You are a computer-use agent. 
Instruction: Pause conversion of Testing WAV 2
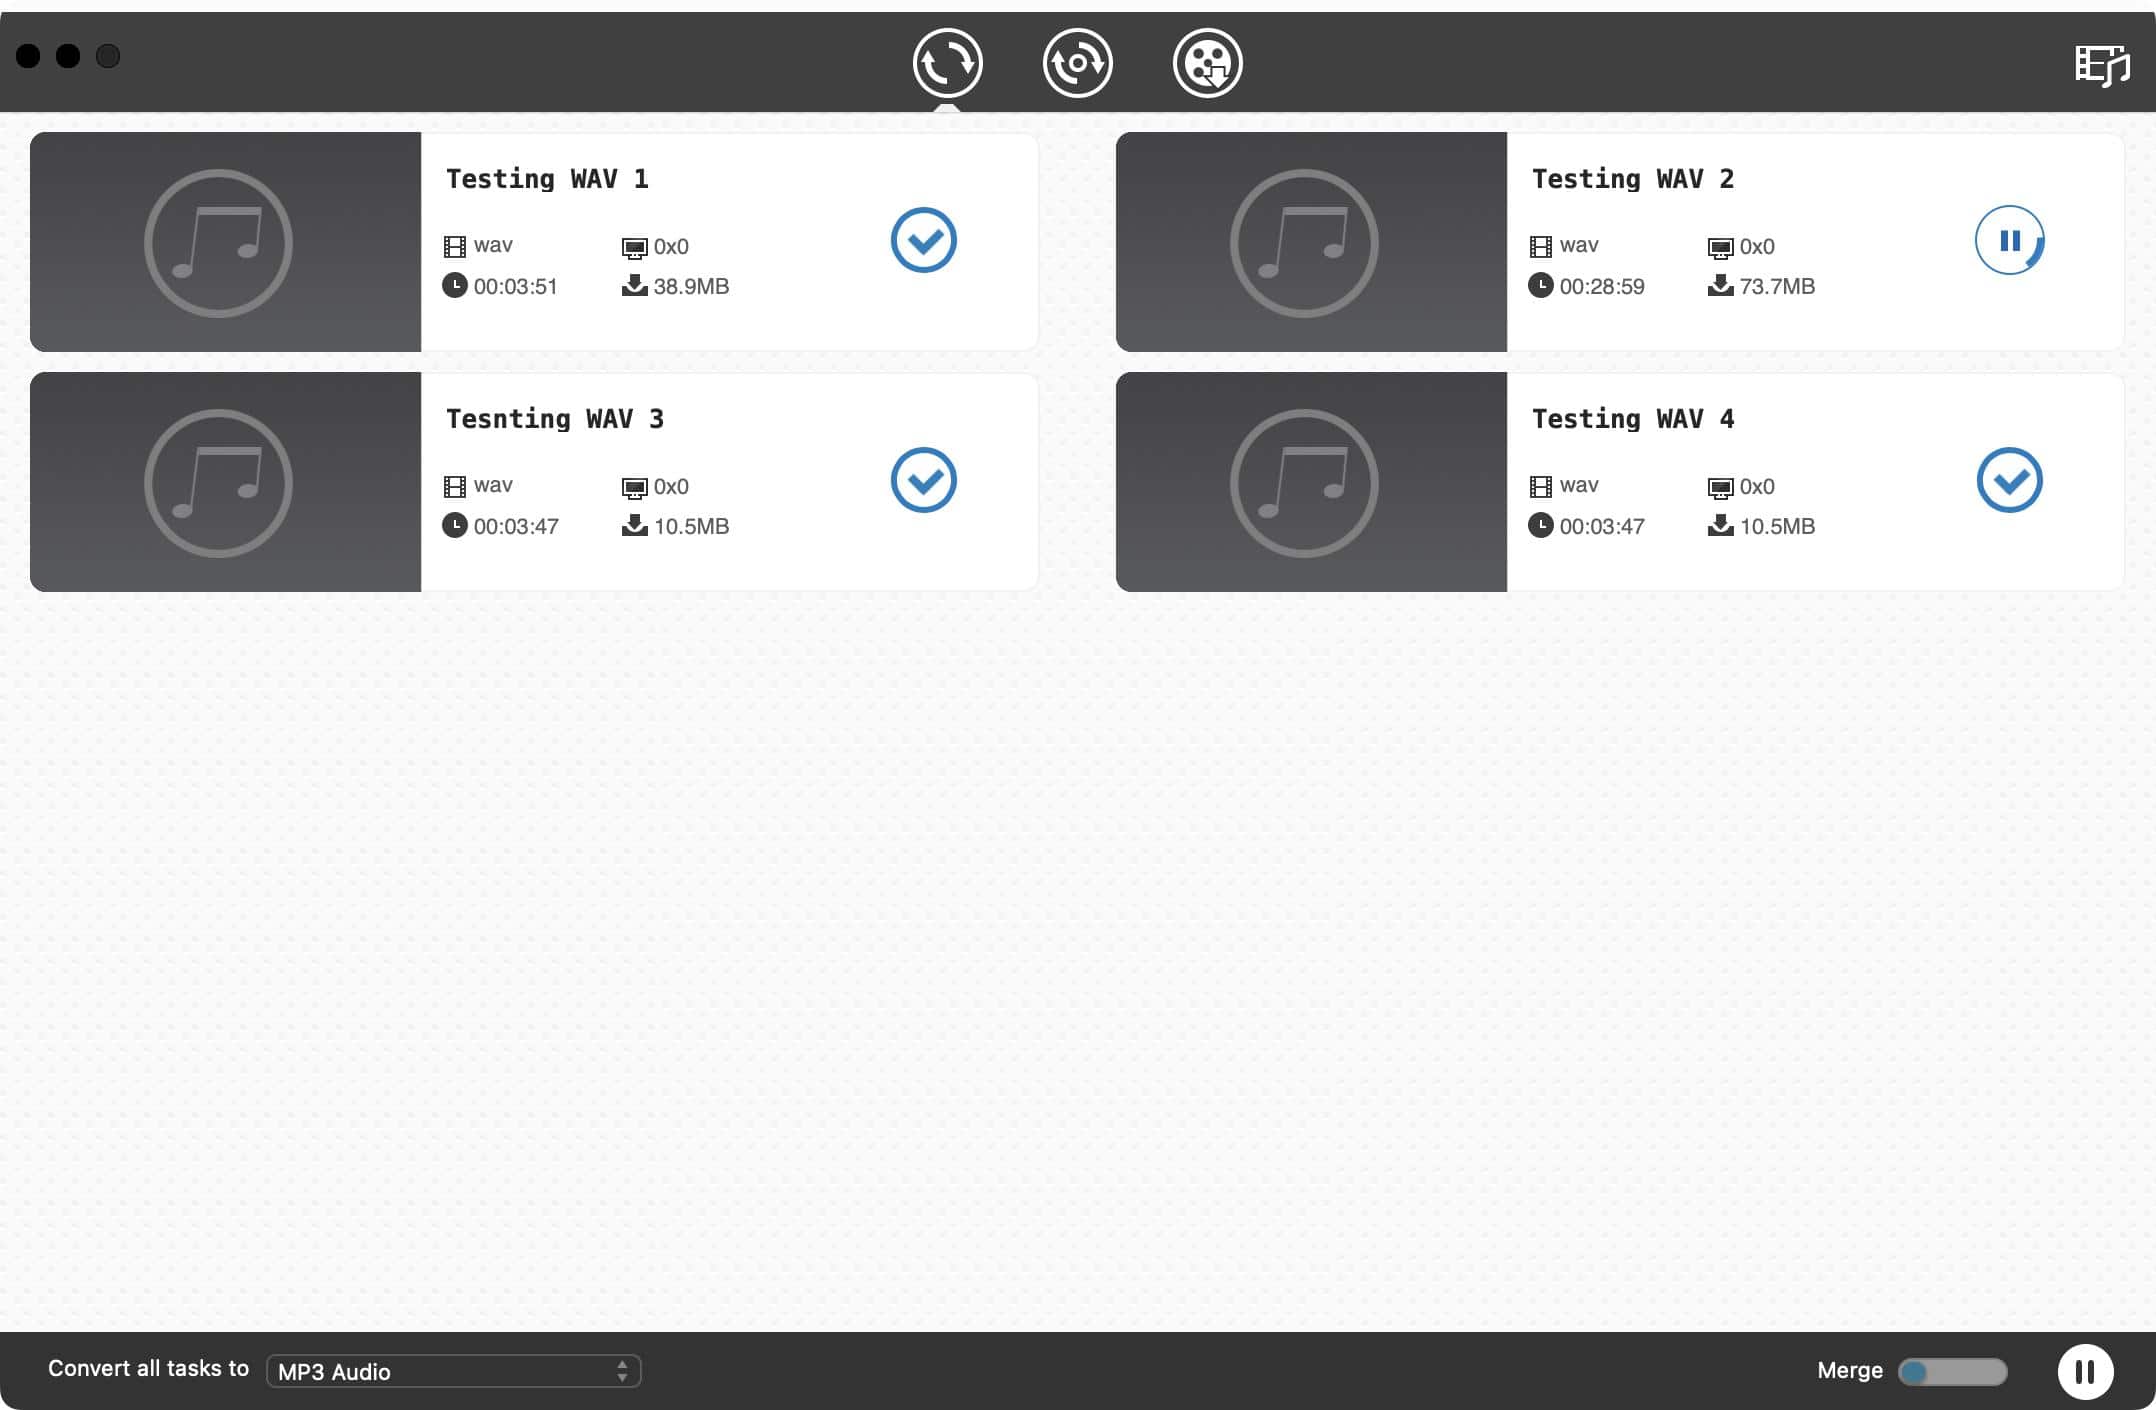pyautogui.click(x=2009, y=240)
